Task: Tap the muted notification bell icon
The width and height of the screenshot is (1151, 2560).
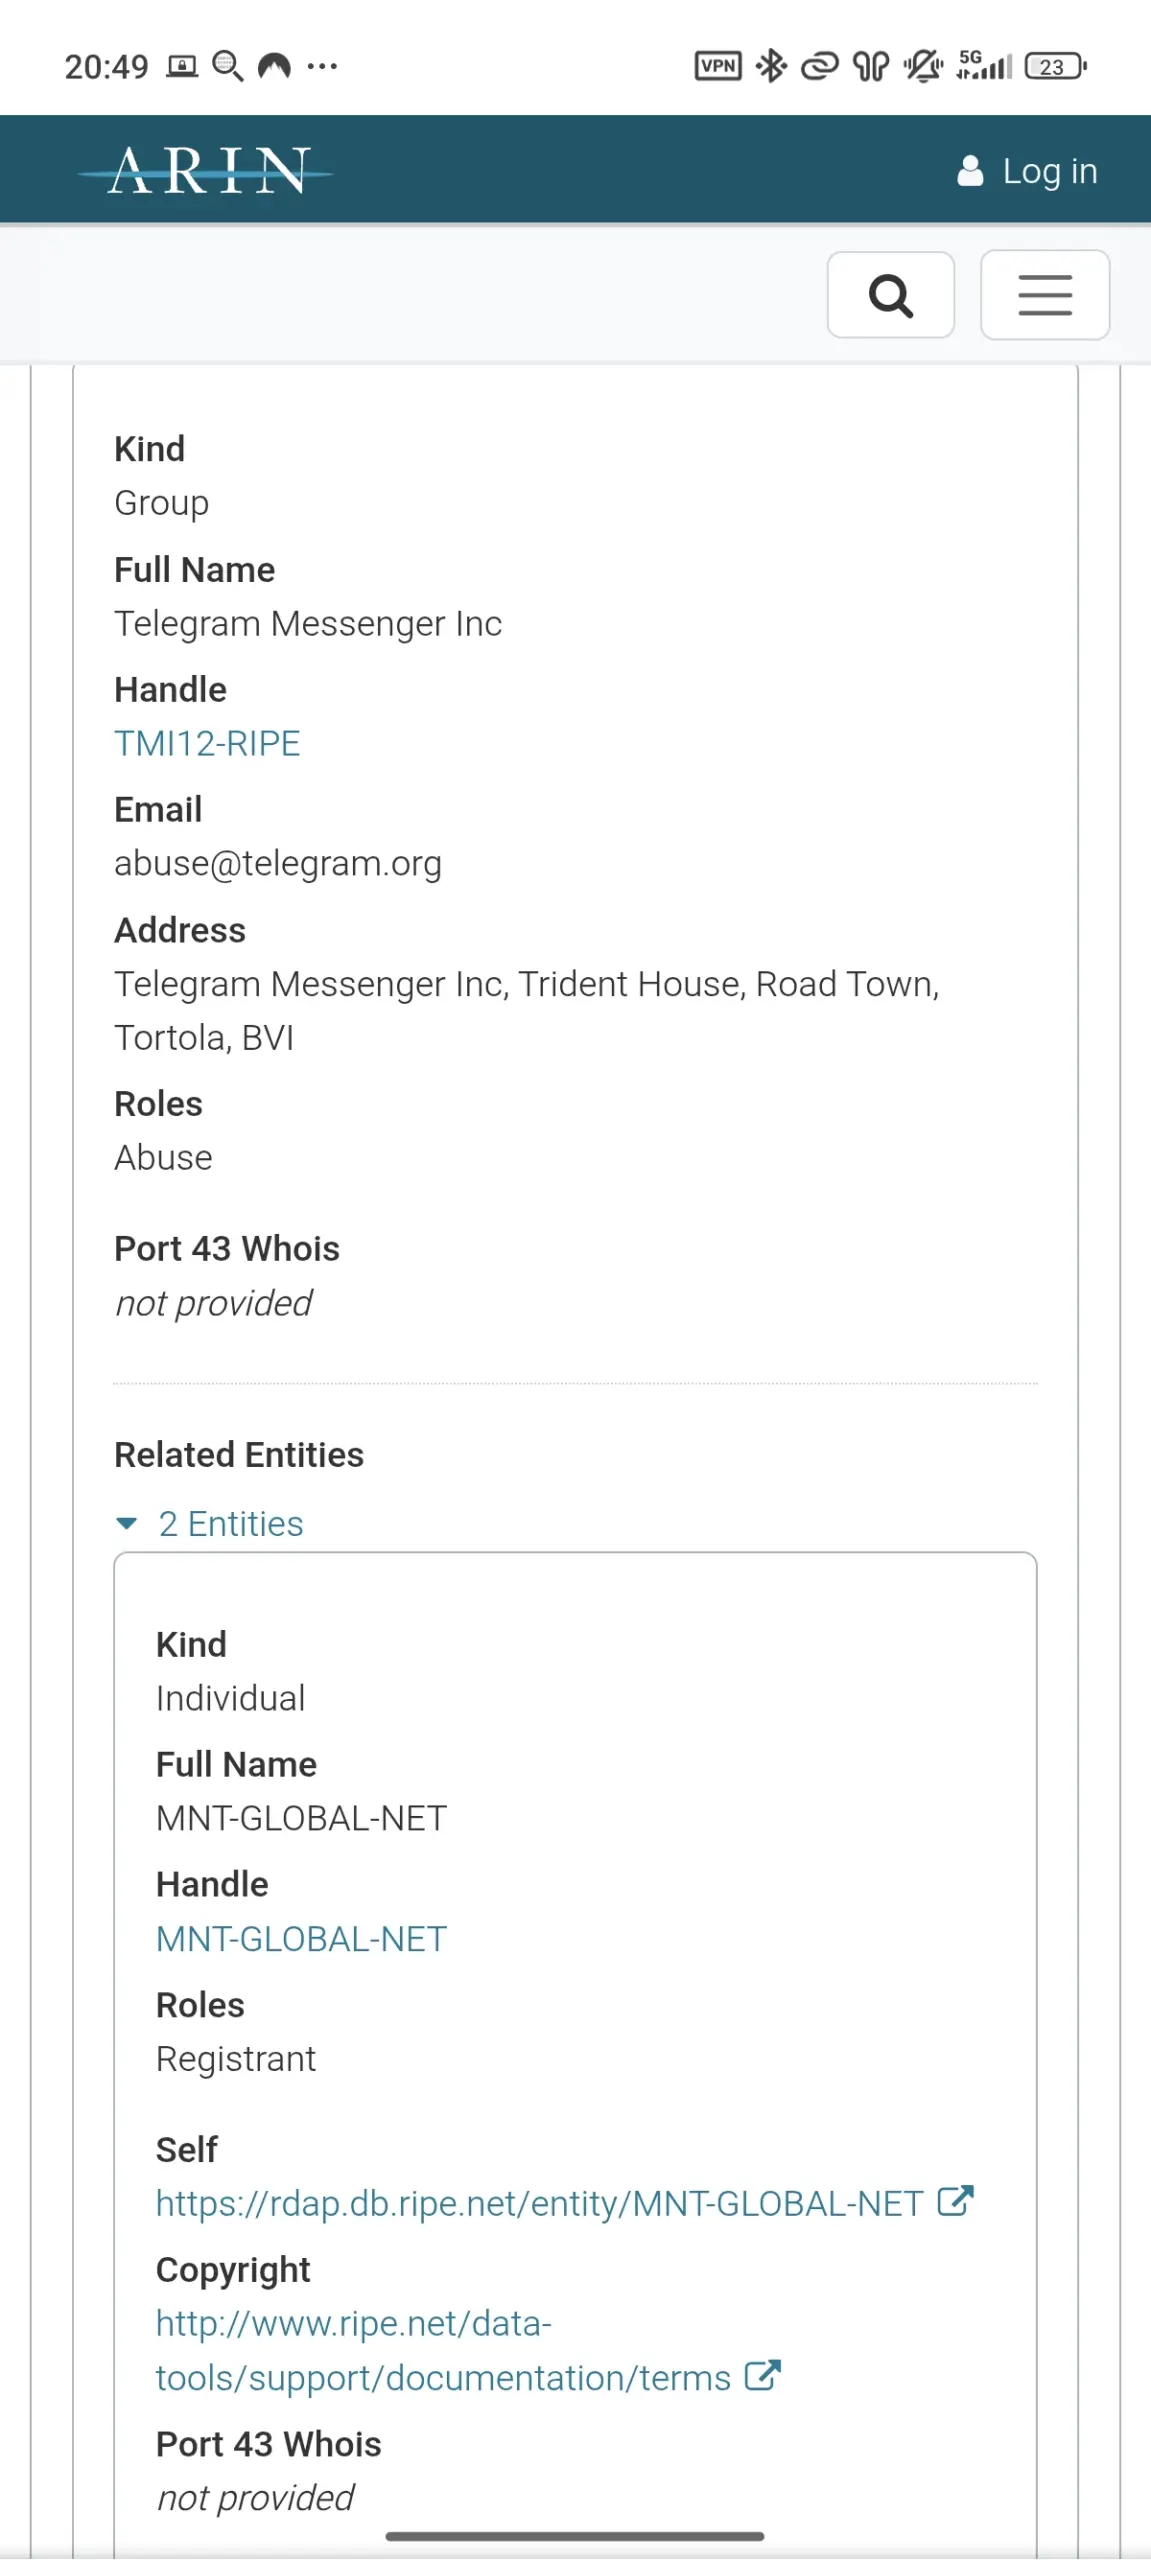Action: pos(922,67)
